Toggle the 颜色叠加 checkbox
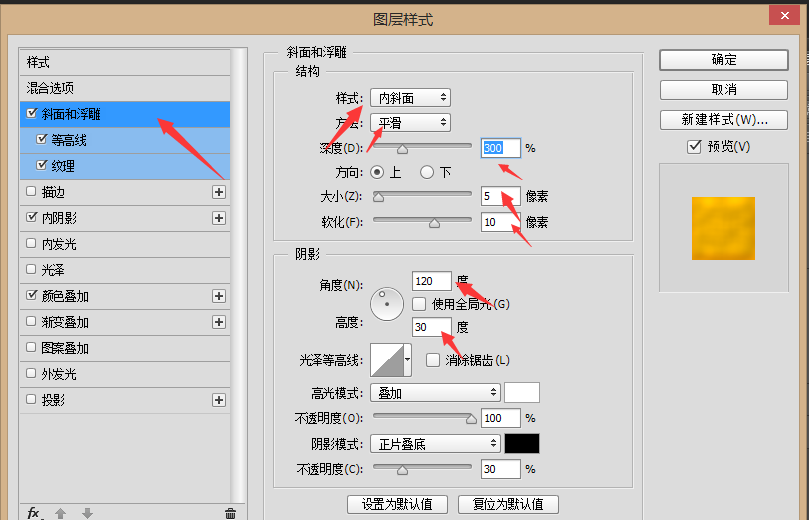This screenshot has height=520, width=809. [32, 295]
